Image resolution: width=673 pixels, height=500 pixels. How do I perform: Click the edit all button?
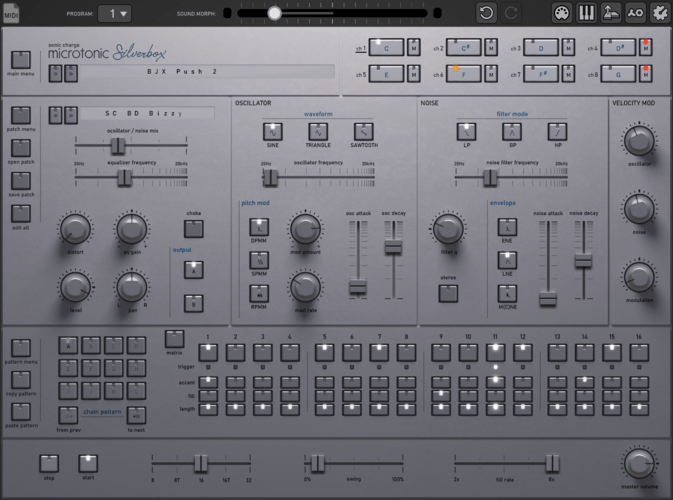[x=21, y=213]
